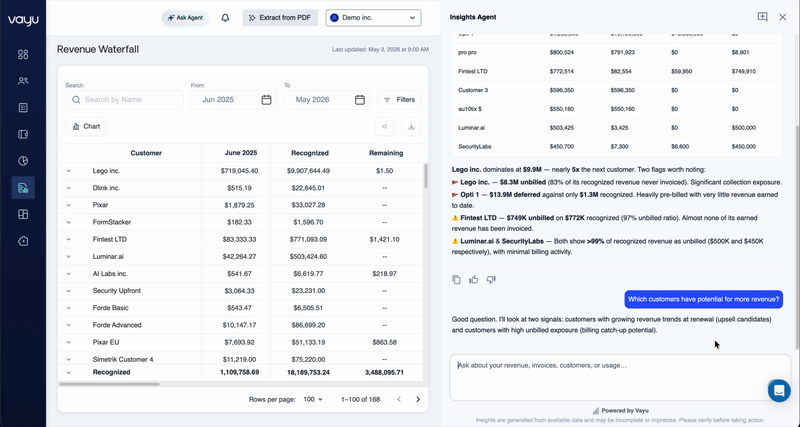Click the Insights Agent panel scrollbar
The height and width of the screenshot is (427, 800).
point(797,236)
